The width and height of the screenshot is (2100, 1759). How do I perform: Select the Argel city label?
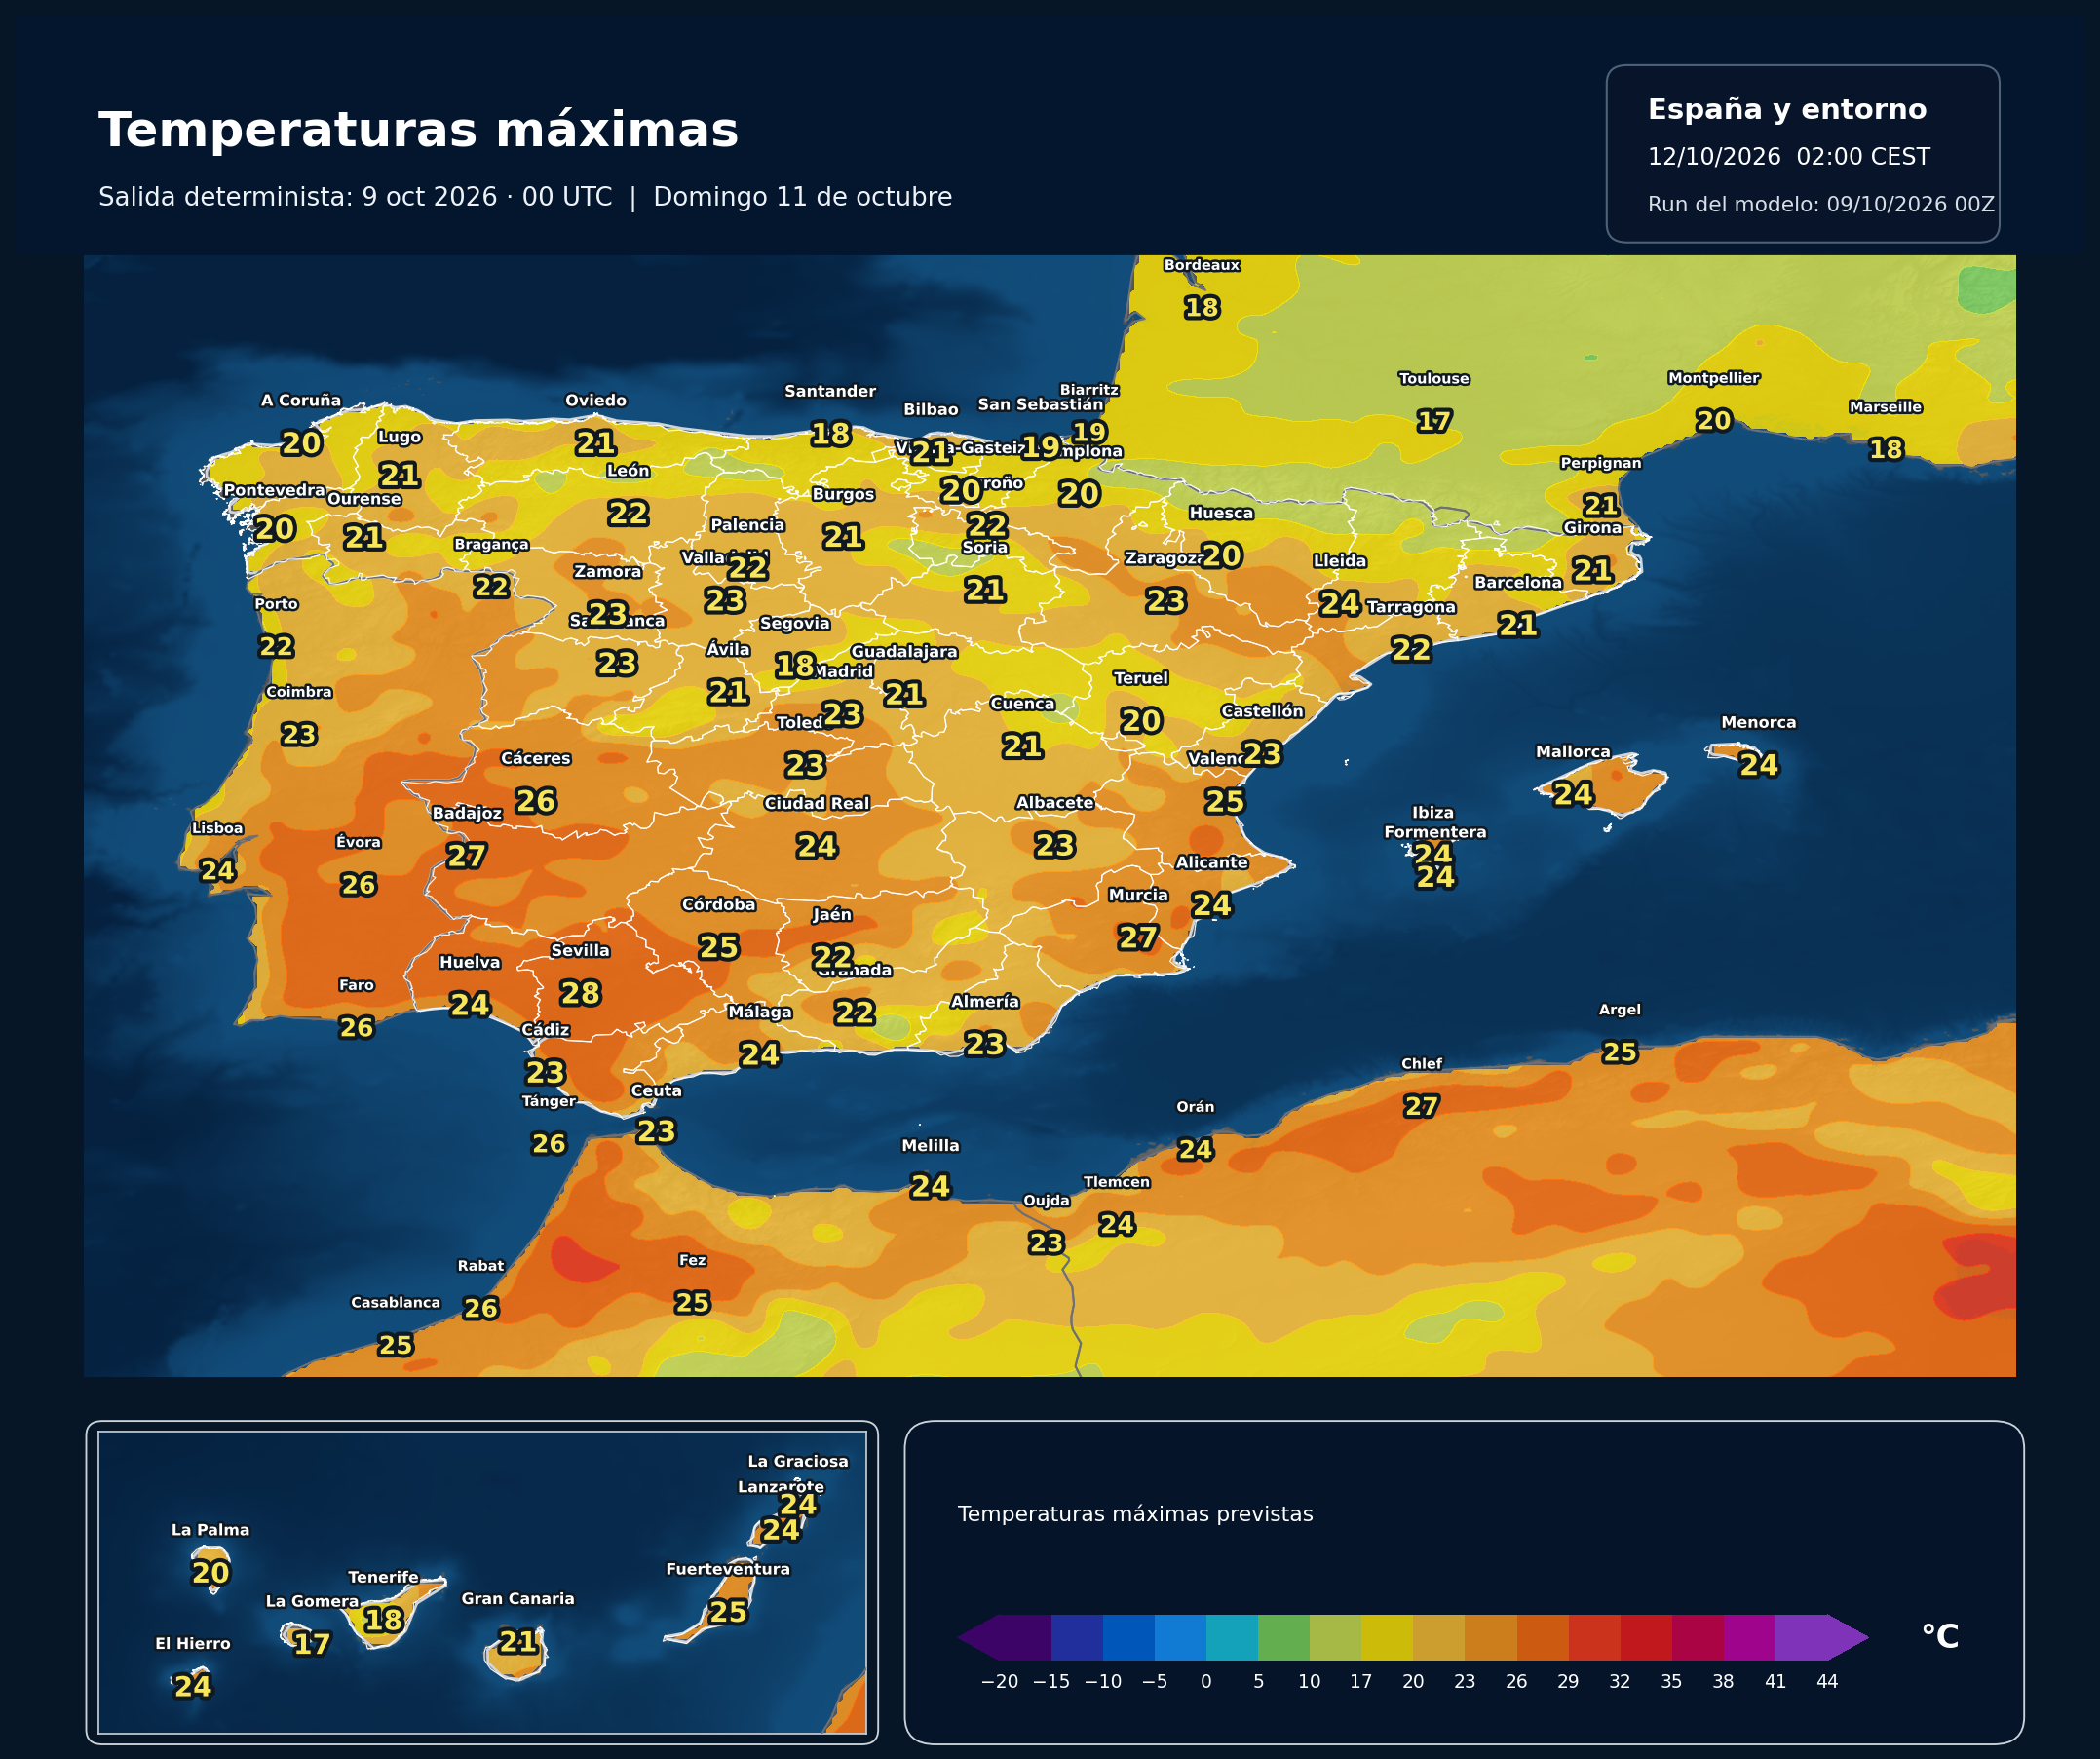coord(1620,1010)
